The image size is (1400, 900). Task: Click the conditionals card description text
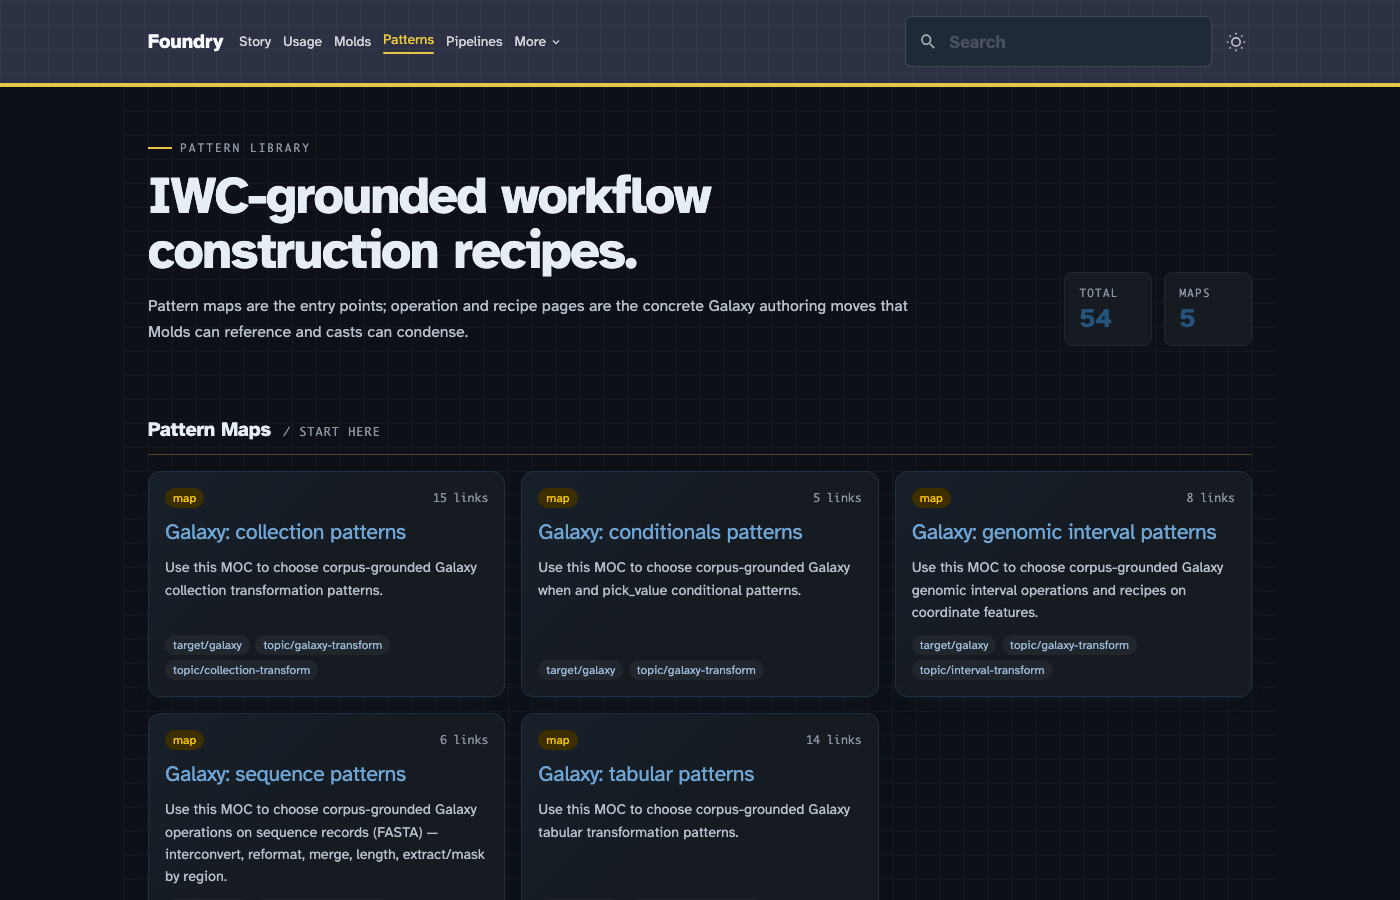[x=694, y=579]
